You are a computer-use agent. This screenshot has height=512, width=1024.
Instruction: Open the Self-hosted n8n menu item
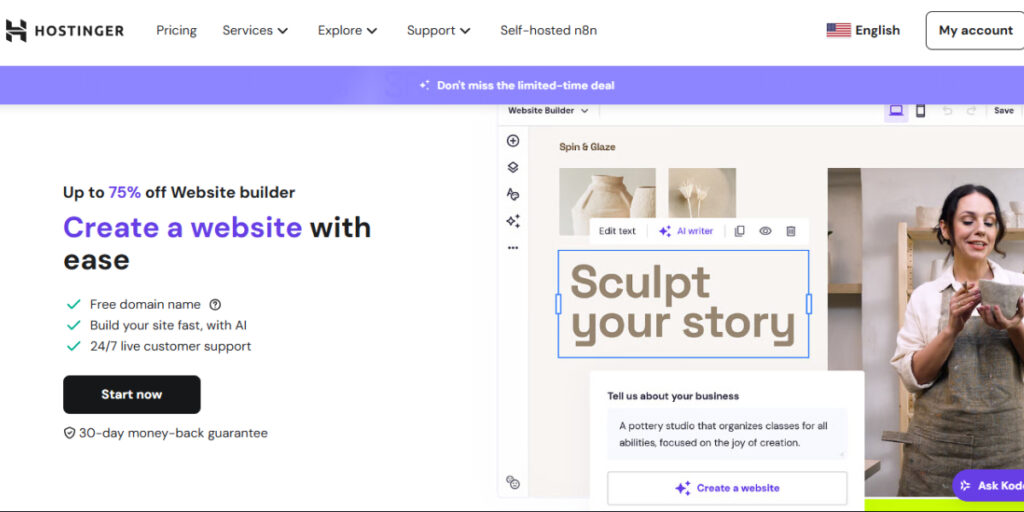tap(548, 30)
